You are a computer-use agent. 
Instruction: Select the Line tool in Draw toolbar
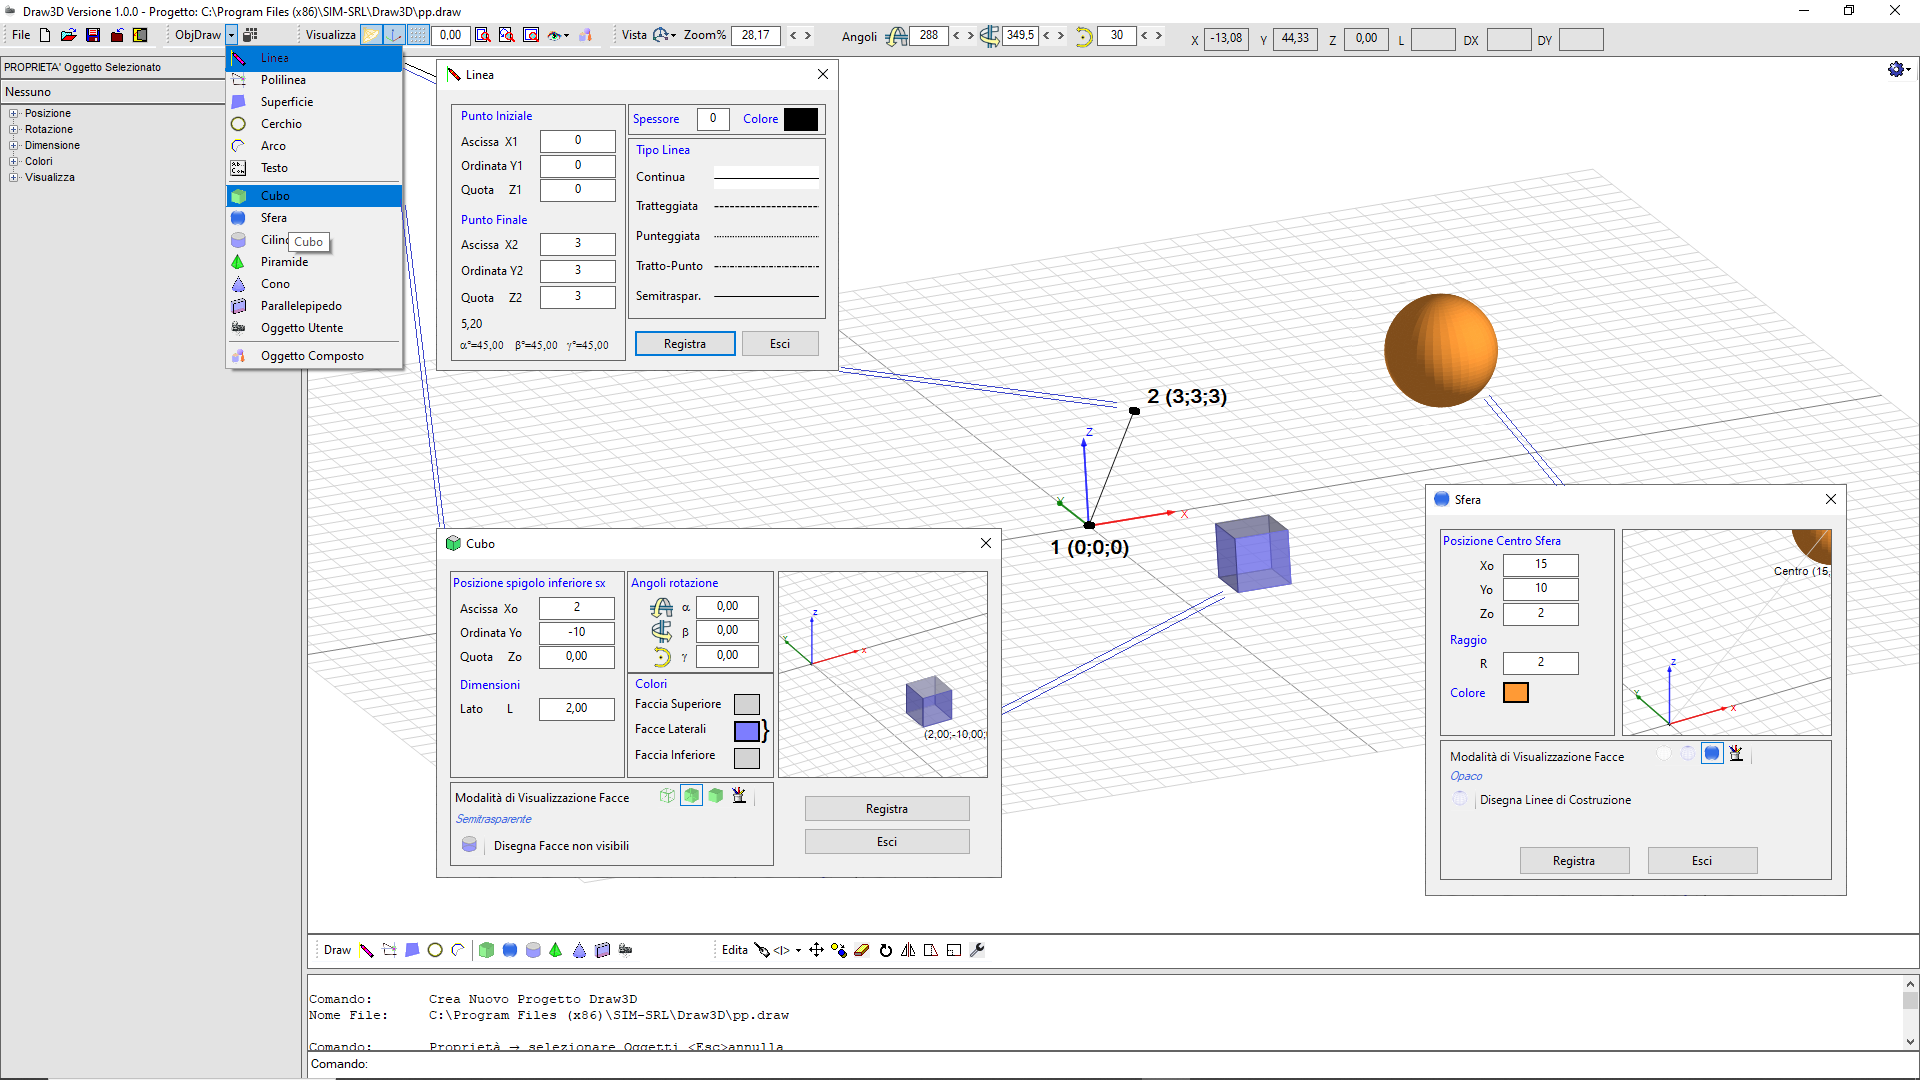[x=367, y=950]
